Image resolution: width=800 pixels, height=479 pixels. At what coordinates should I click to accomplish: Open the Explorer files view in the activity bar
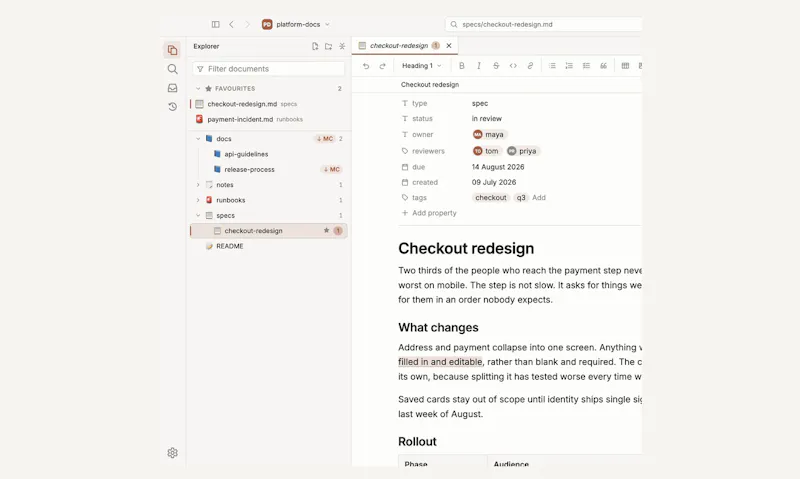pos(172,50)
